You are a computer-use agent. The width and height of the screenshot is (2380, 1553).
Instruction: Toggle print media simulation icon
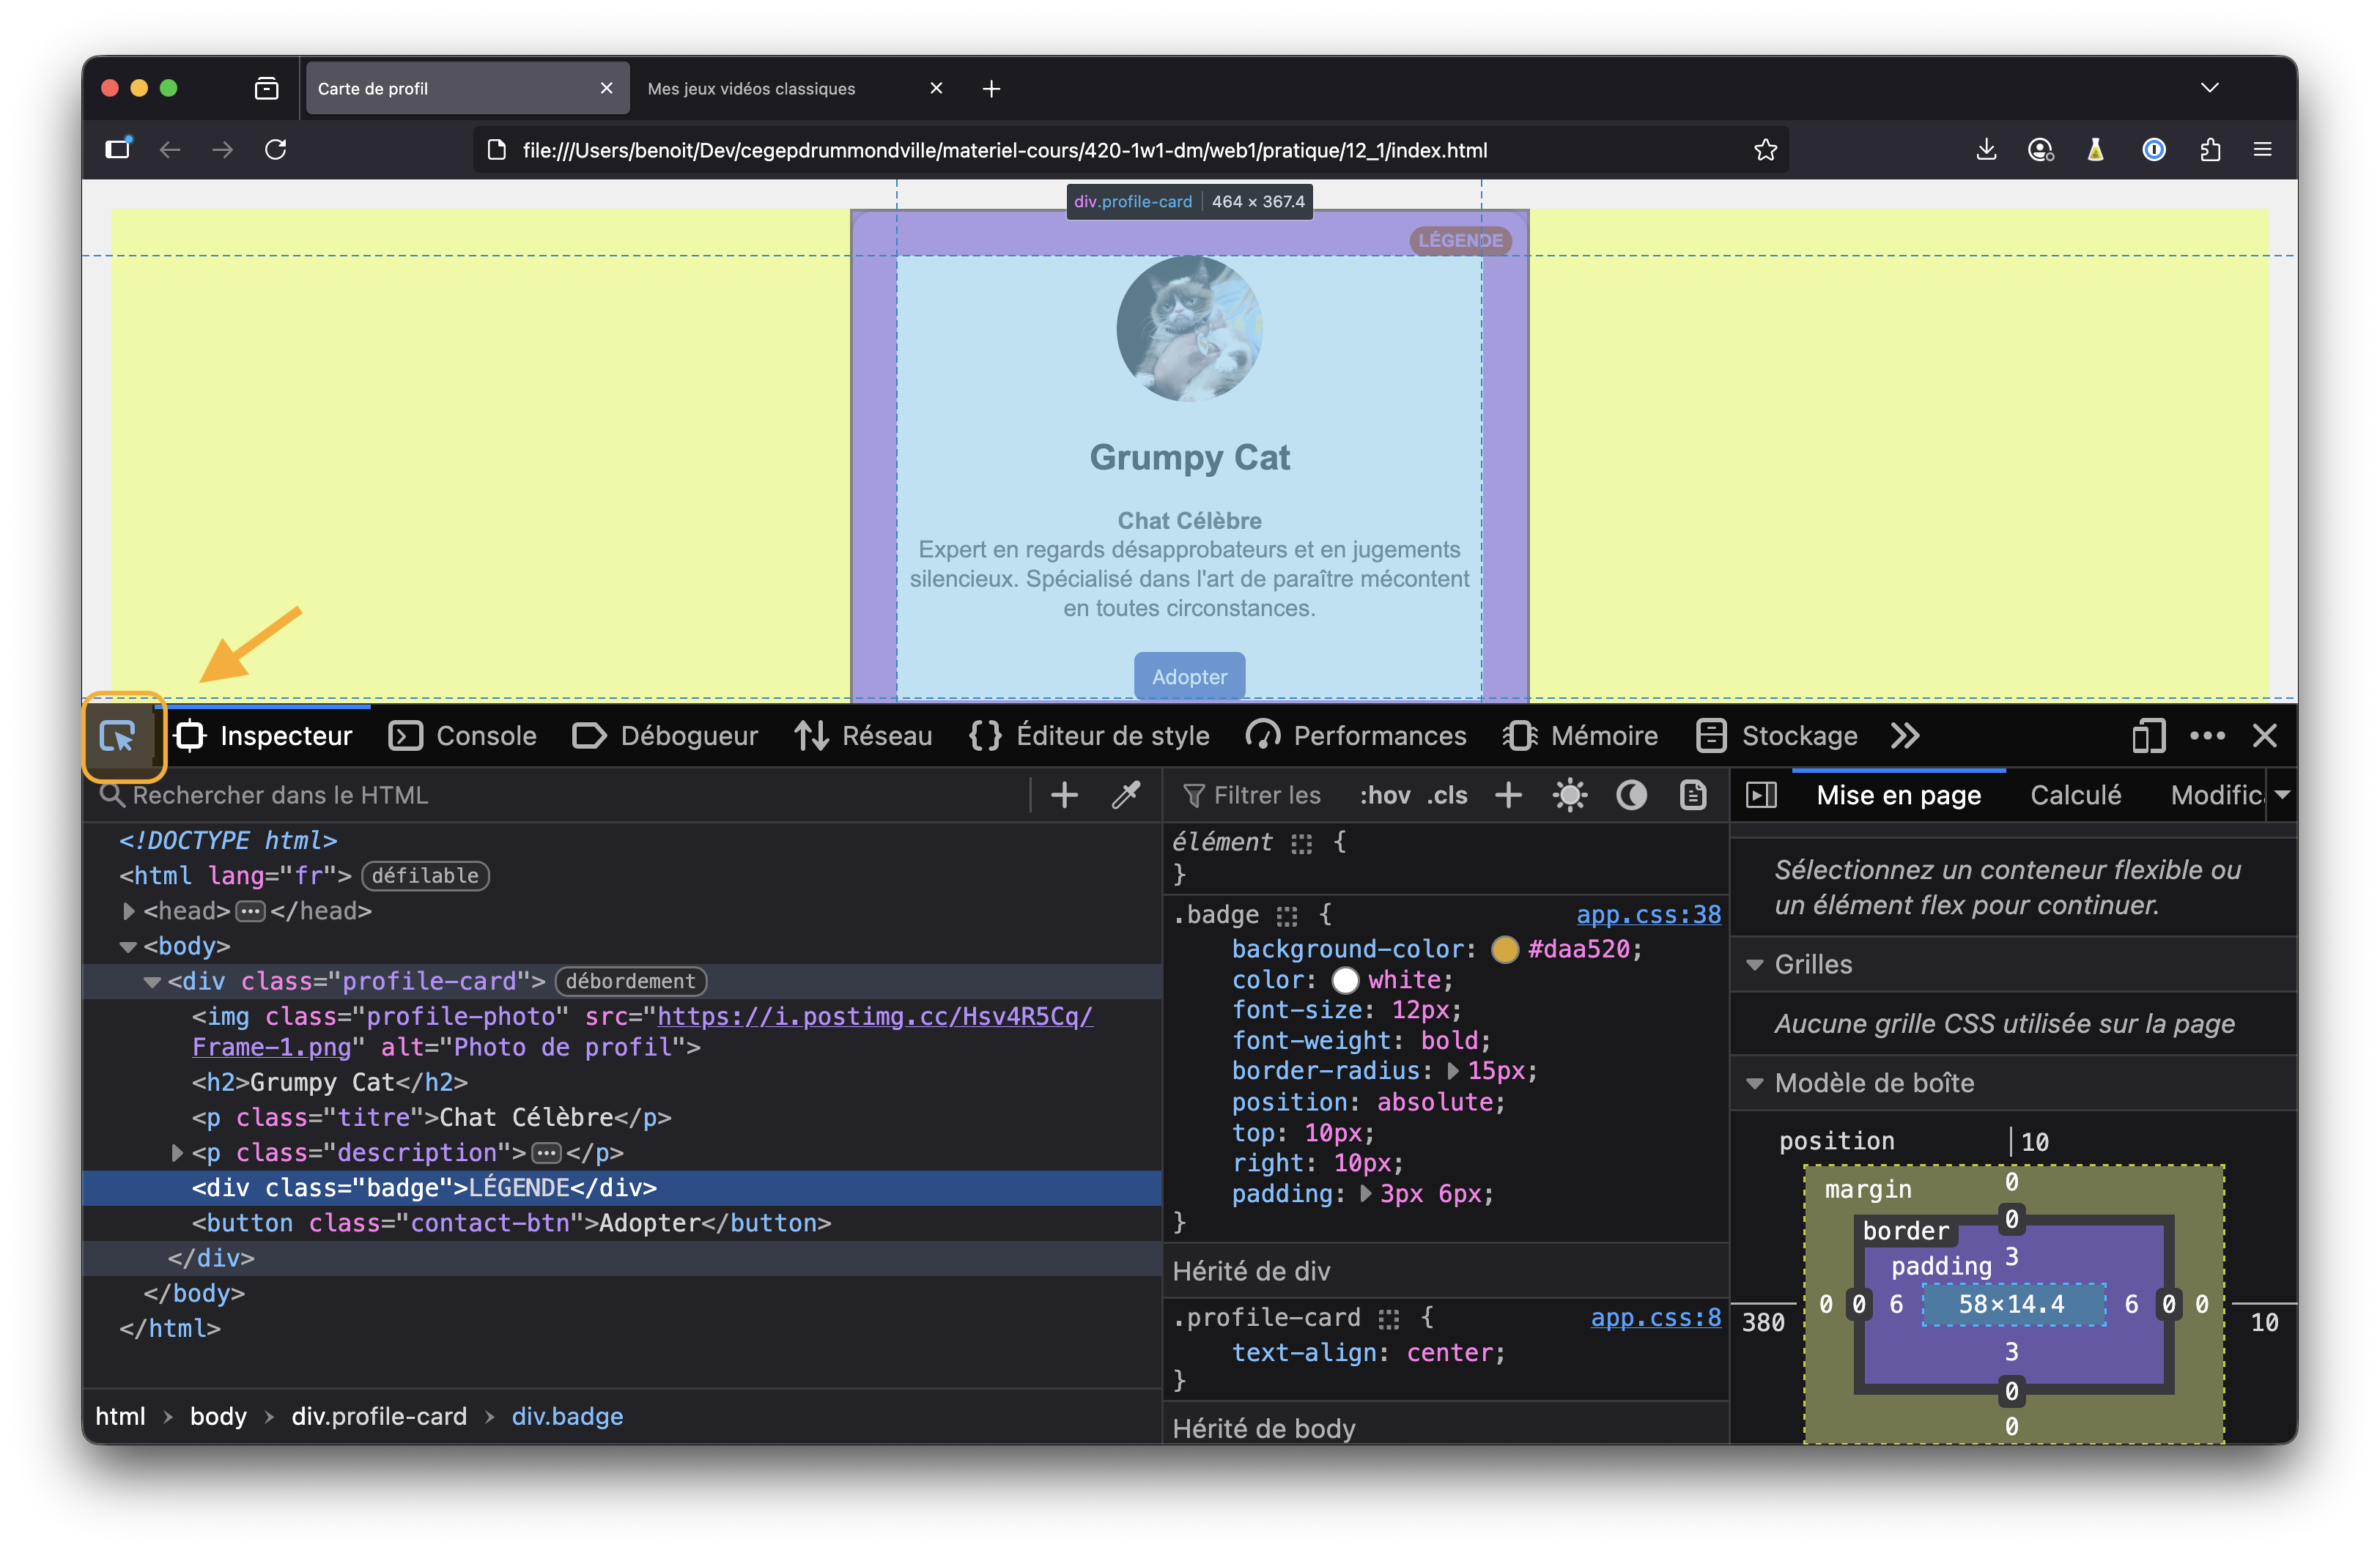(1692, 795)
